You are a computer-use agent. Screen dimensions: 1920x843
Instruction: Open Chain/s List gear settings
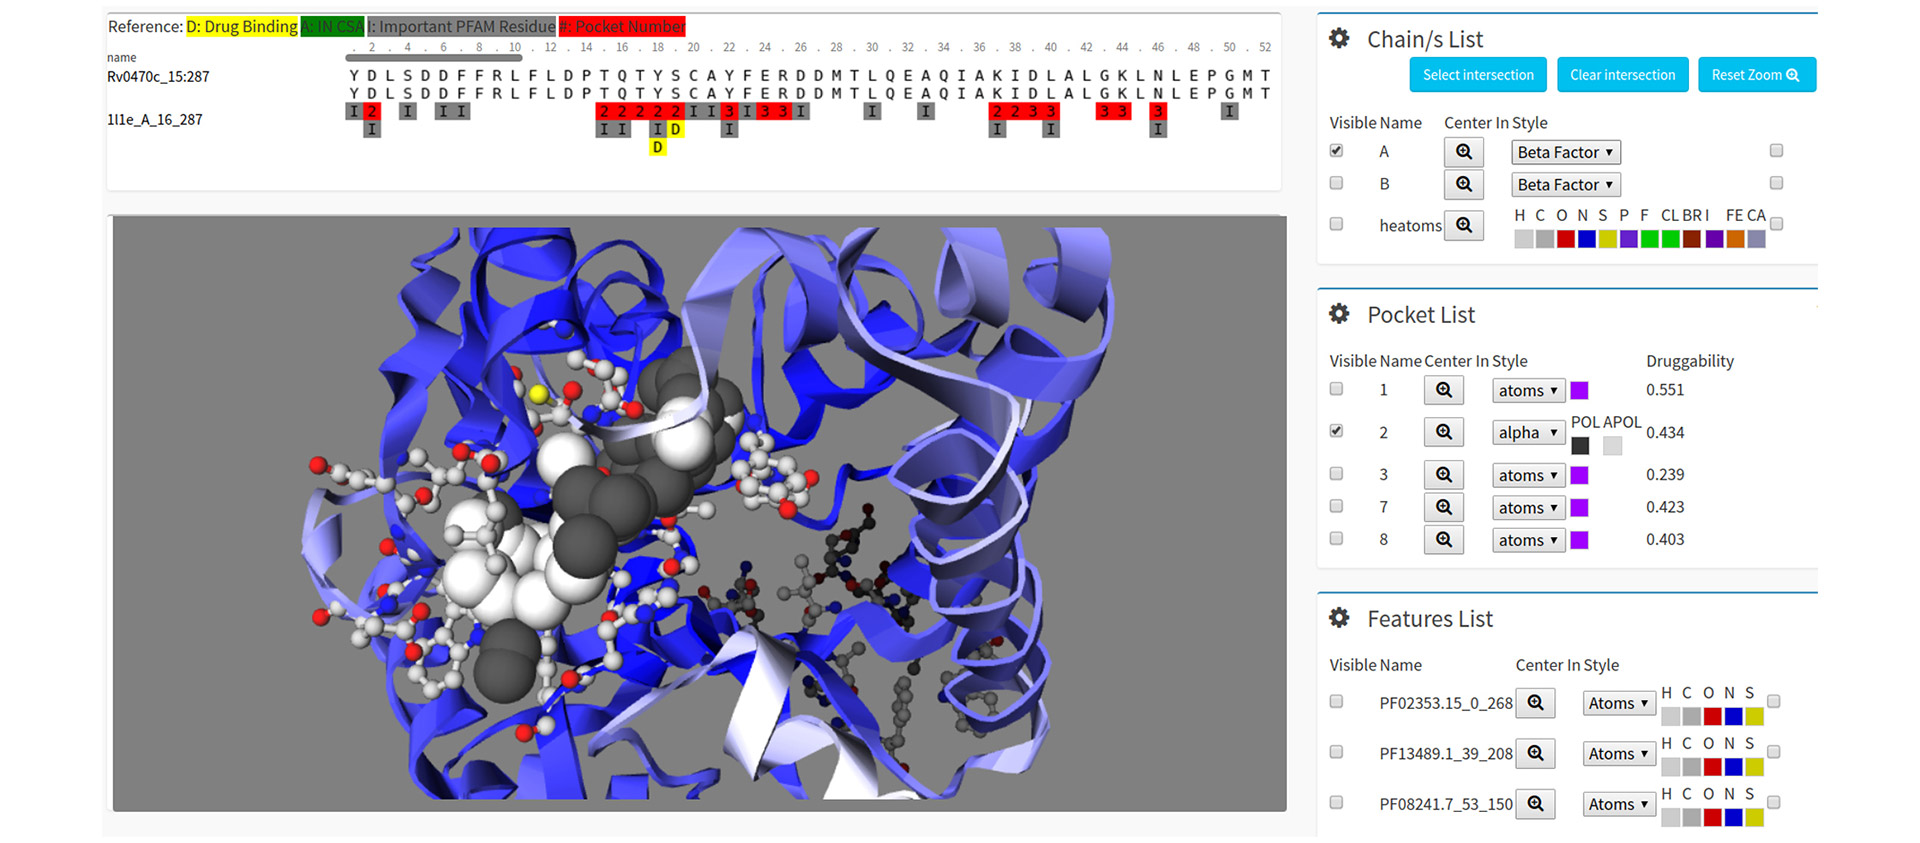pyautogui.click(x=1339, y=39)
